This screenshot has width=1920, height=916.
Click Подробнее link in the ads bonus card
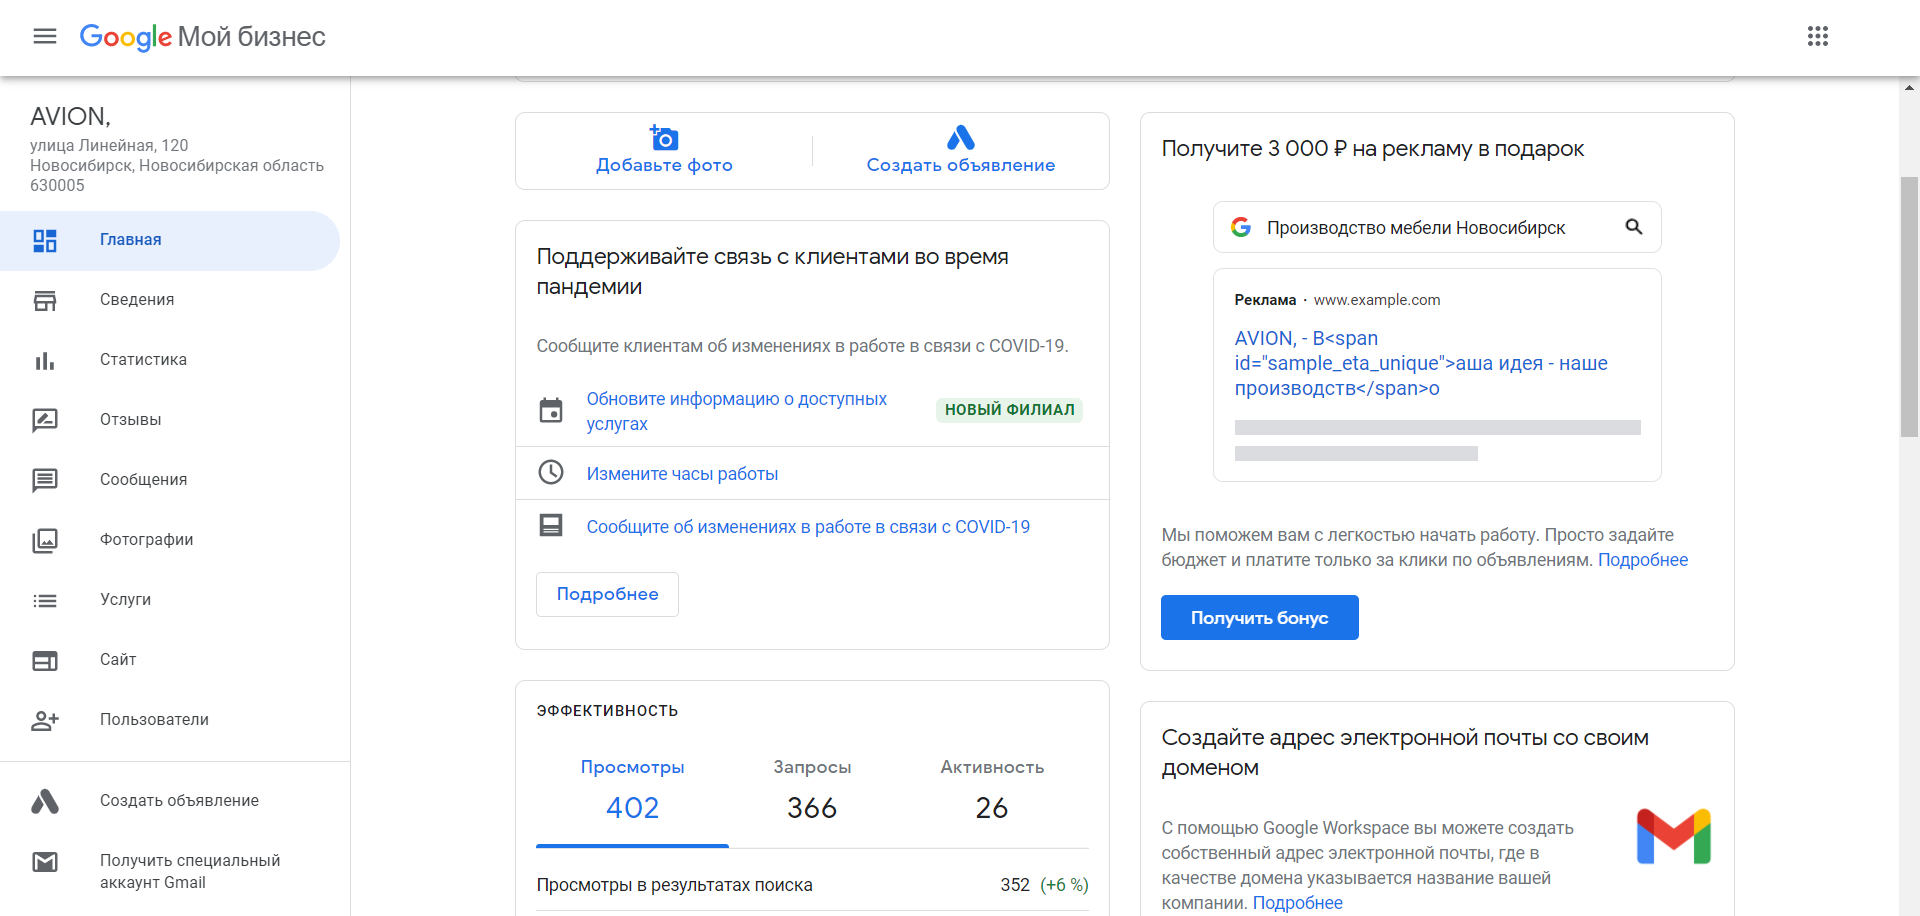coord(1642,560)
